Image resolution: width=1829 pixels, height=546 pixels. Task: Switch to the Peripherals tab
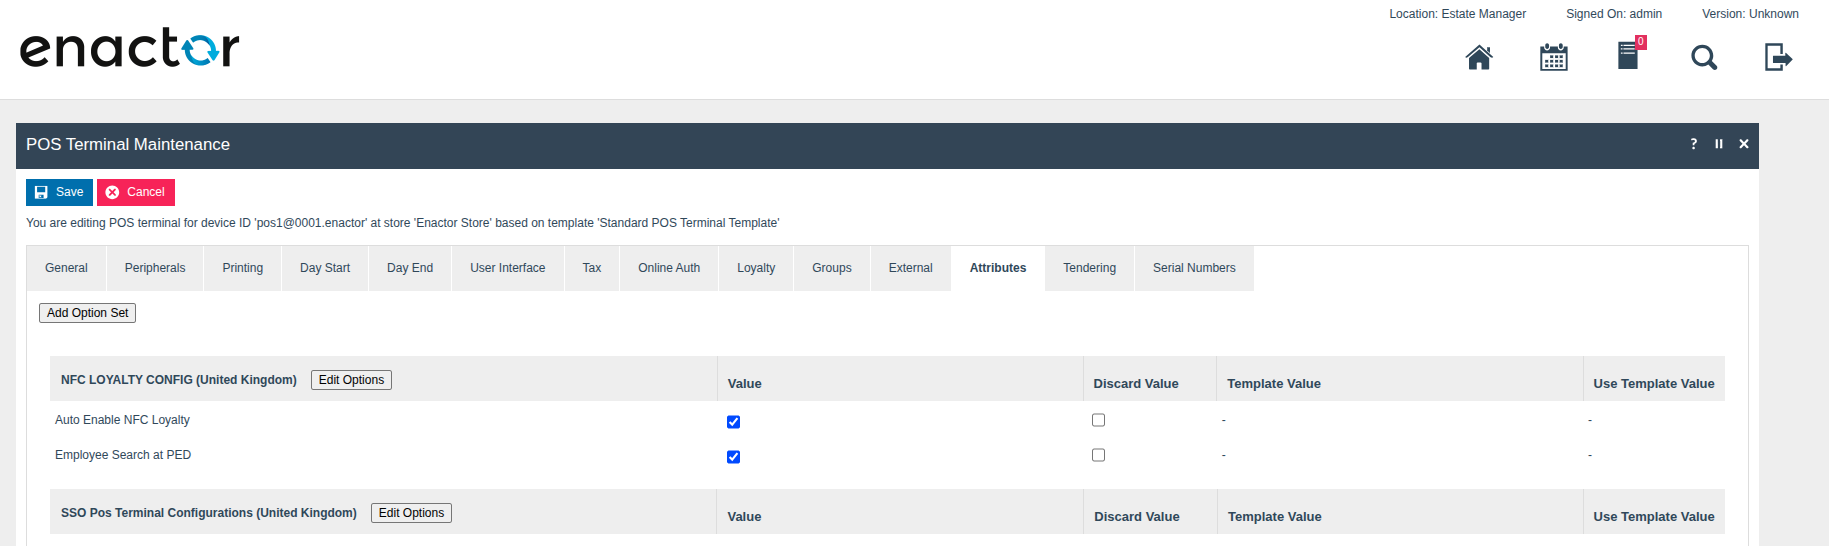click(155, 268)
